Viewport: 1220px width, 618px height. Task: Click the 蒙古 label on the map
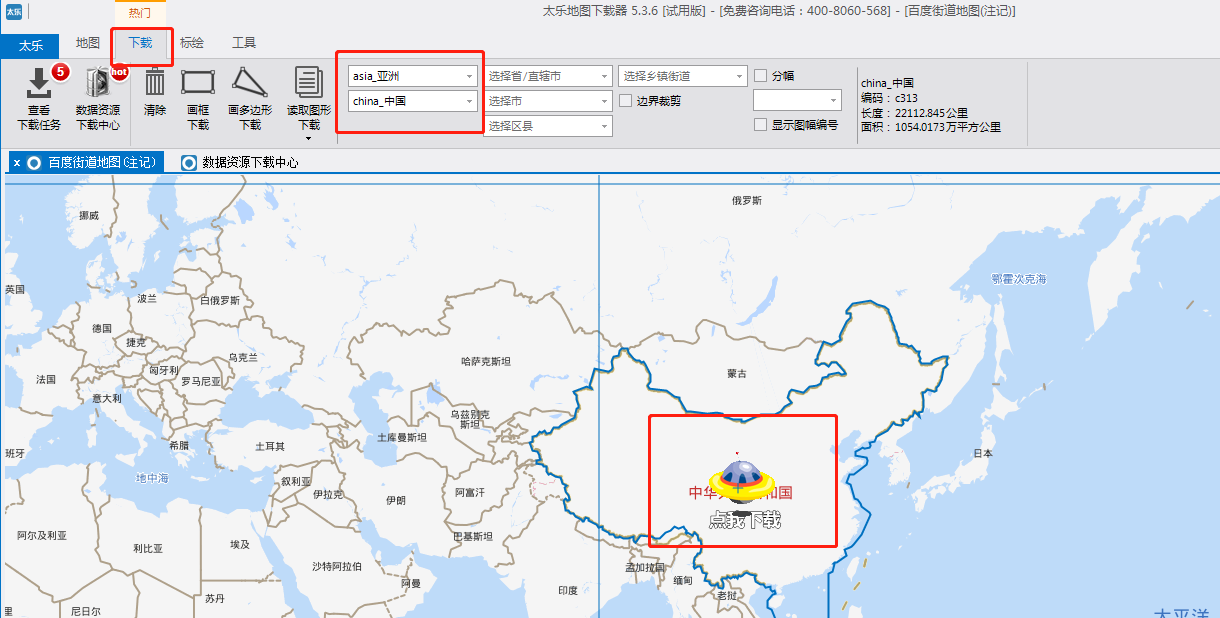point(737,373)
